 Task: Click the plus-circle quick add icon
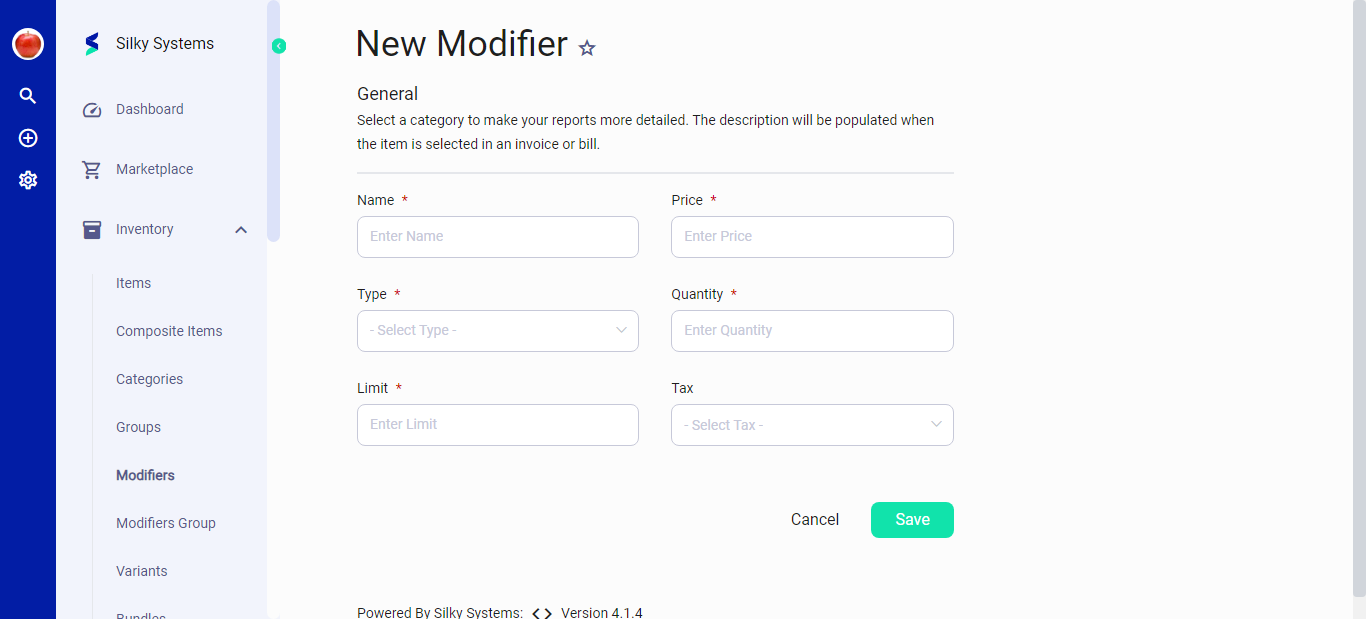click(x=27, y=137)
